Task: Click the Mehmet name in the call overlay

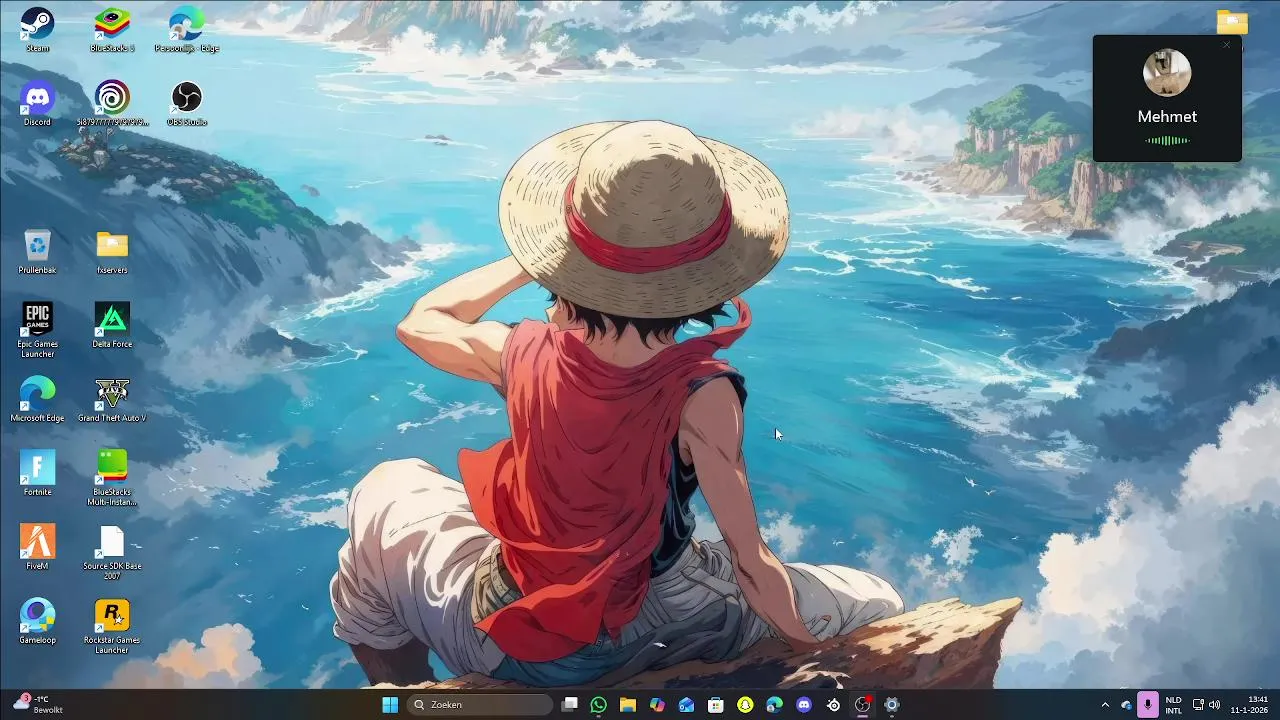Action: (1167, 117)
